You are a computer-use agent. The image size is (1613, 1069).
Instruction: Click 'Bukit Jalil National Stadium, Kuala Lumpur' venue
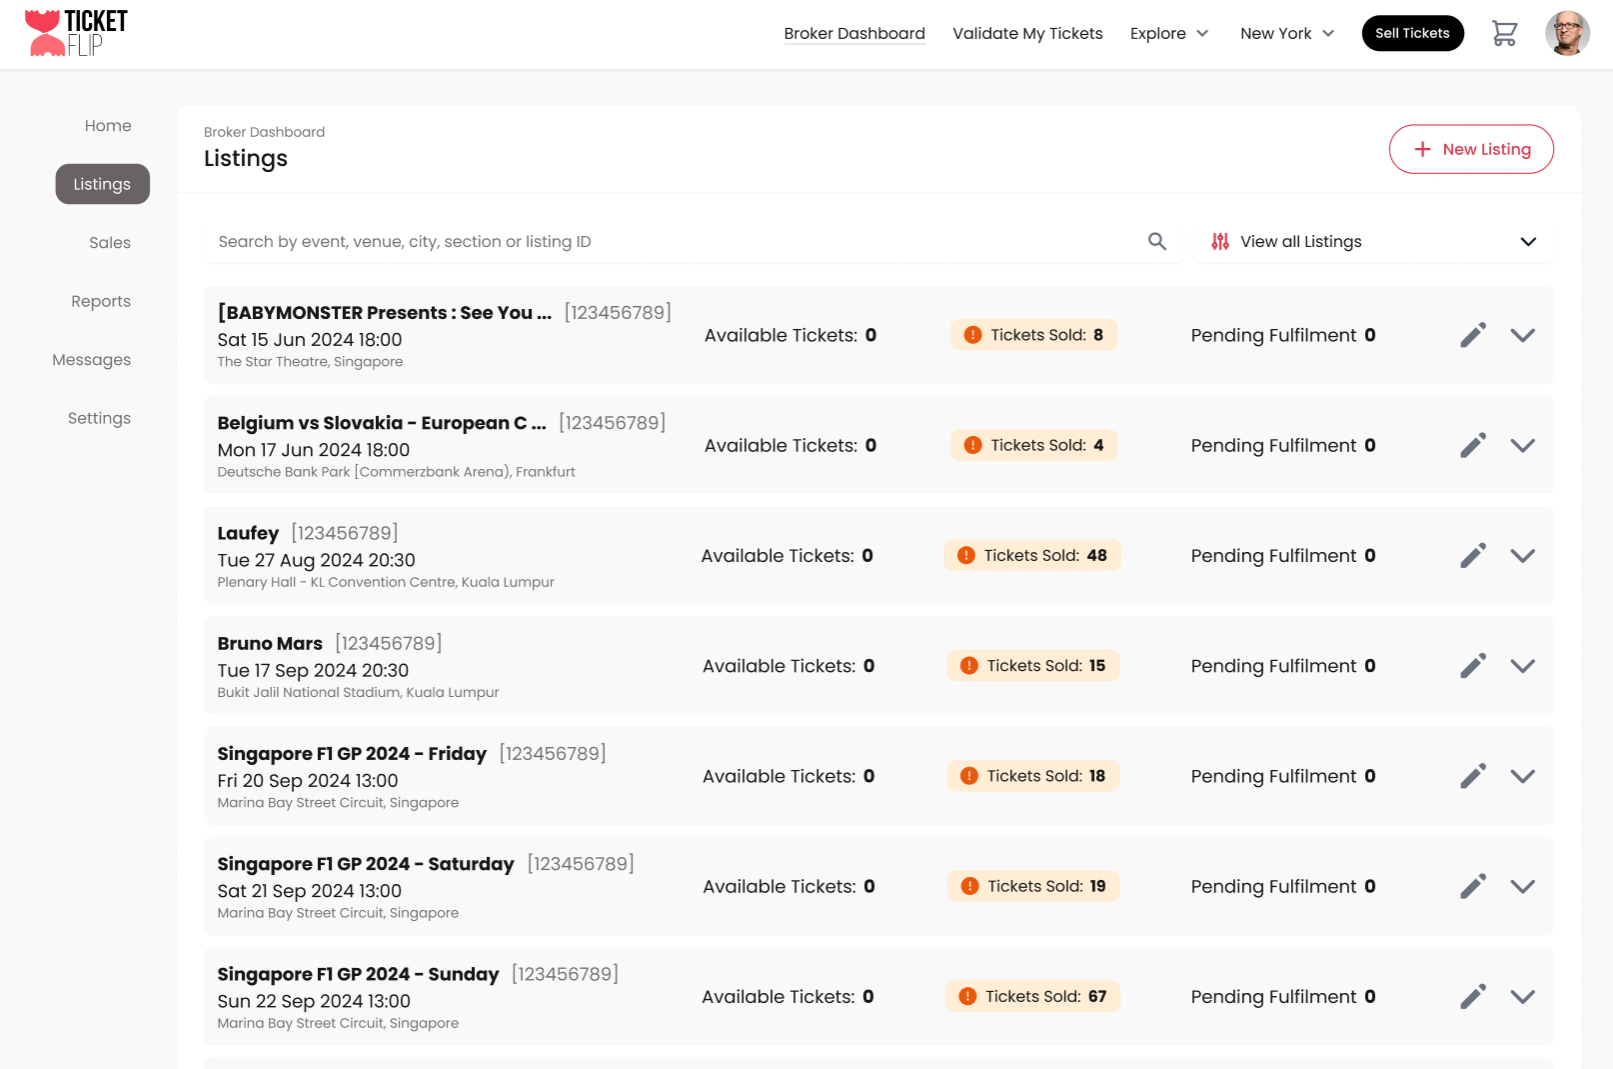point(358,692)
